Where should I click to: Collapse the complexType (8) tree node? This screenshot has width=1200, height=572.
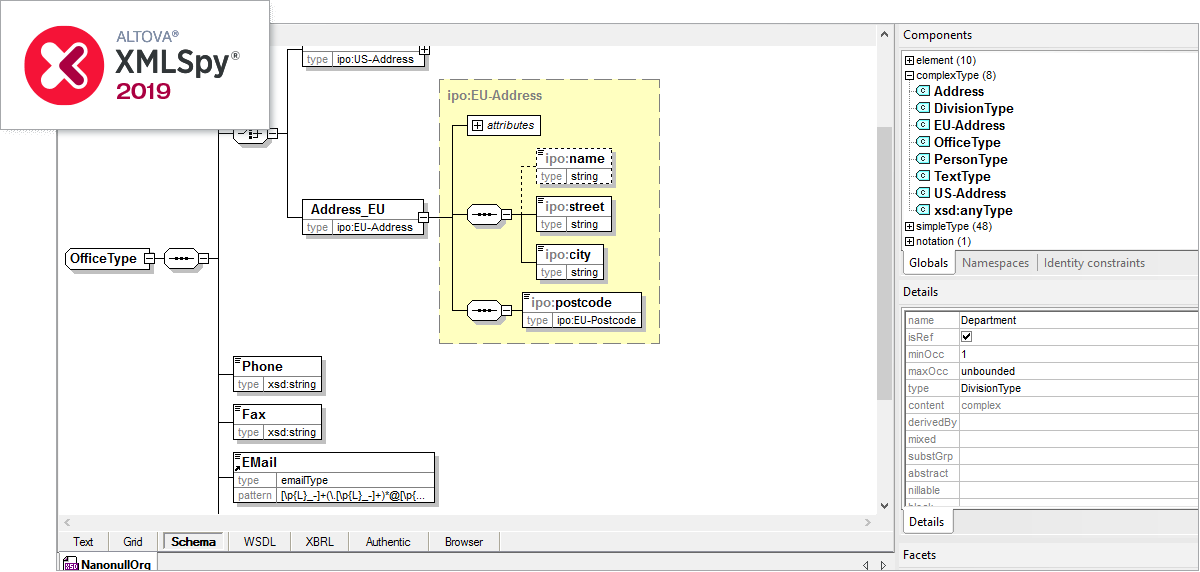tap(908, 75)
